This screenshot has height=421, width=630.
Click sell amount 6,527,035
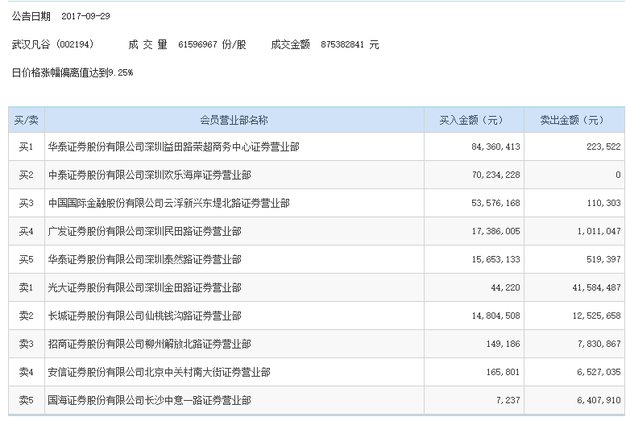599,372
